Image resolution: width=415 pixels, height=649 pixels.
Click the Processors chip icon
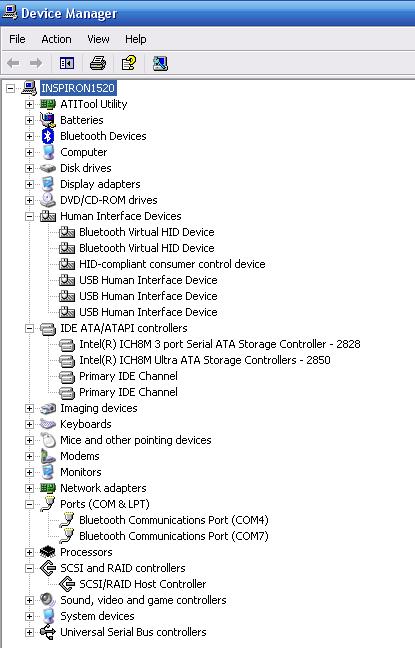pos(48,552)
